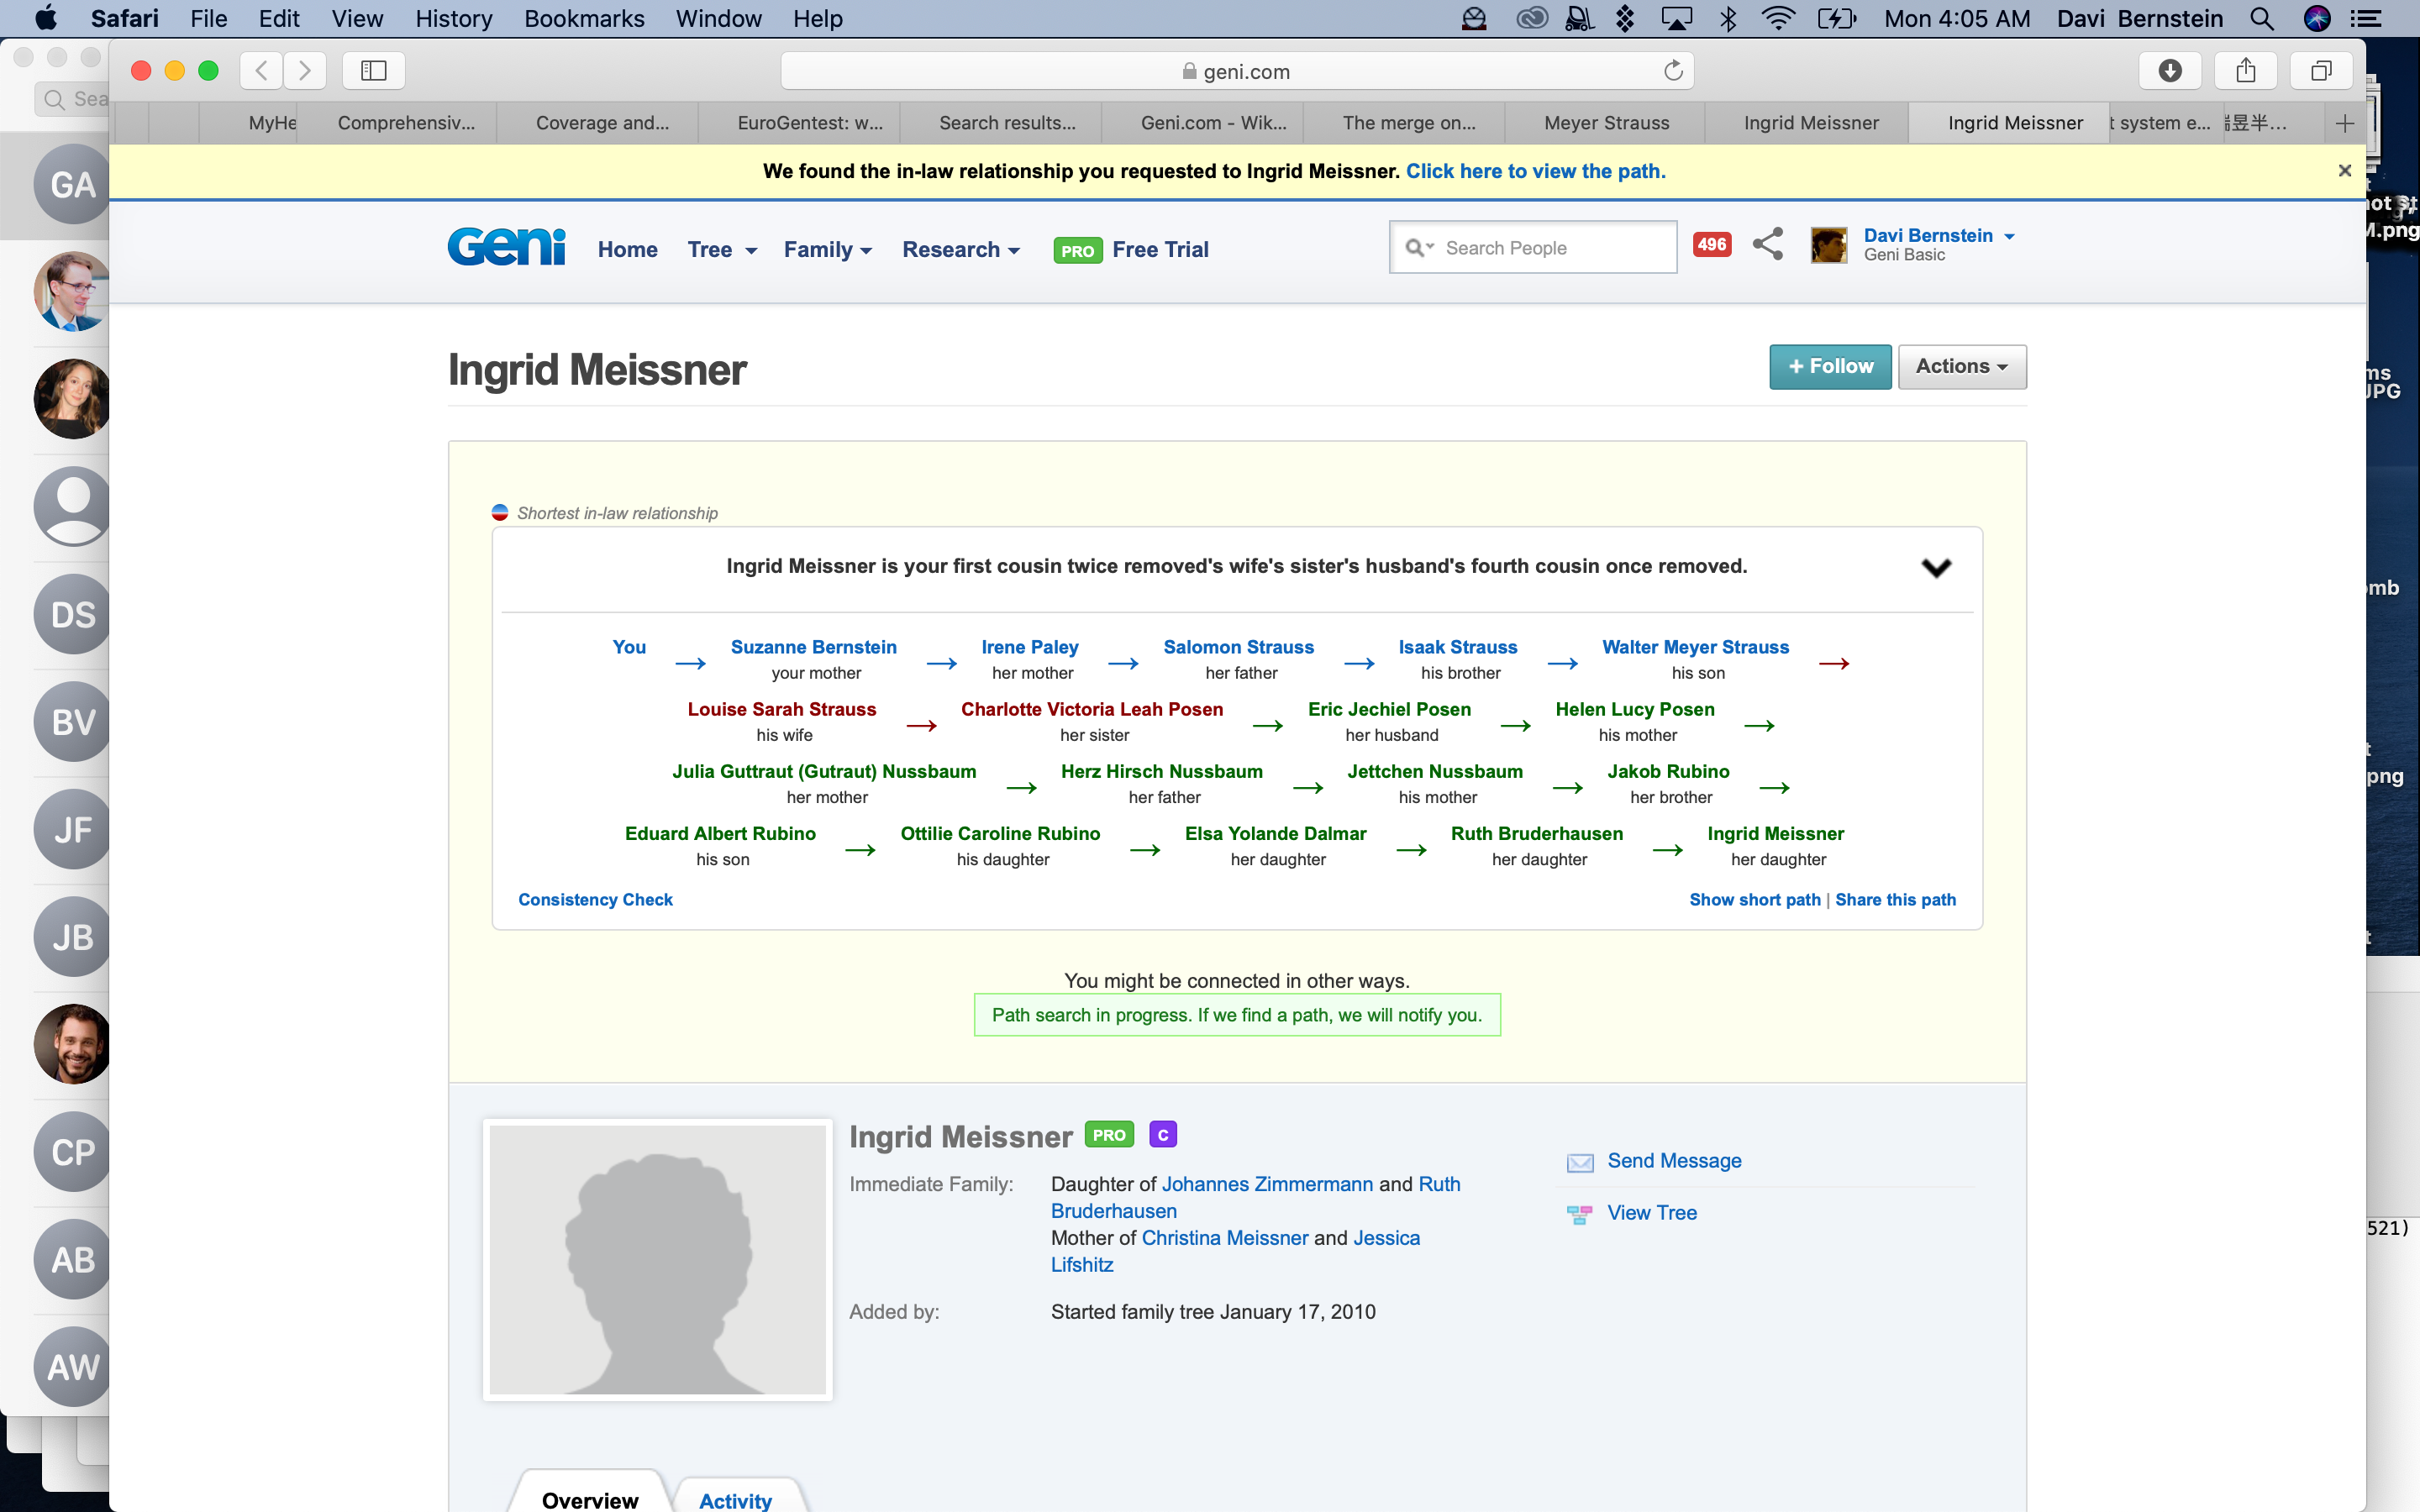Viewport: 2420px width, 1512px height.
Task: Dismiss the yellow in-law notification banner
Action: 2344,171
